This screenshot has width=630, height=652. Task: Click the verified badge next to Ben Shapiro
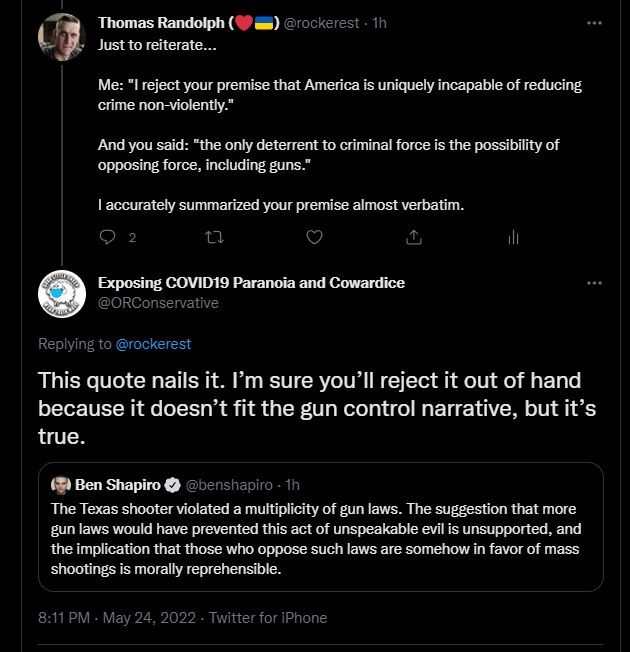click(173, 485)
